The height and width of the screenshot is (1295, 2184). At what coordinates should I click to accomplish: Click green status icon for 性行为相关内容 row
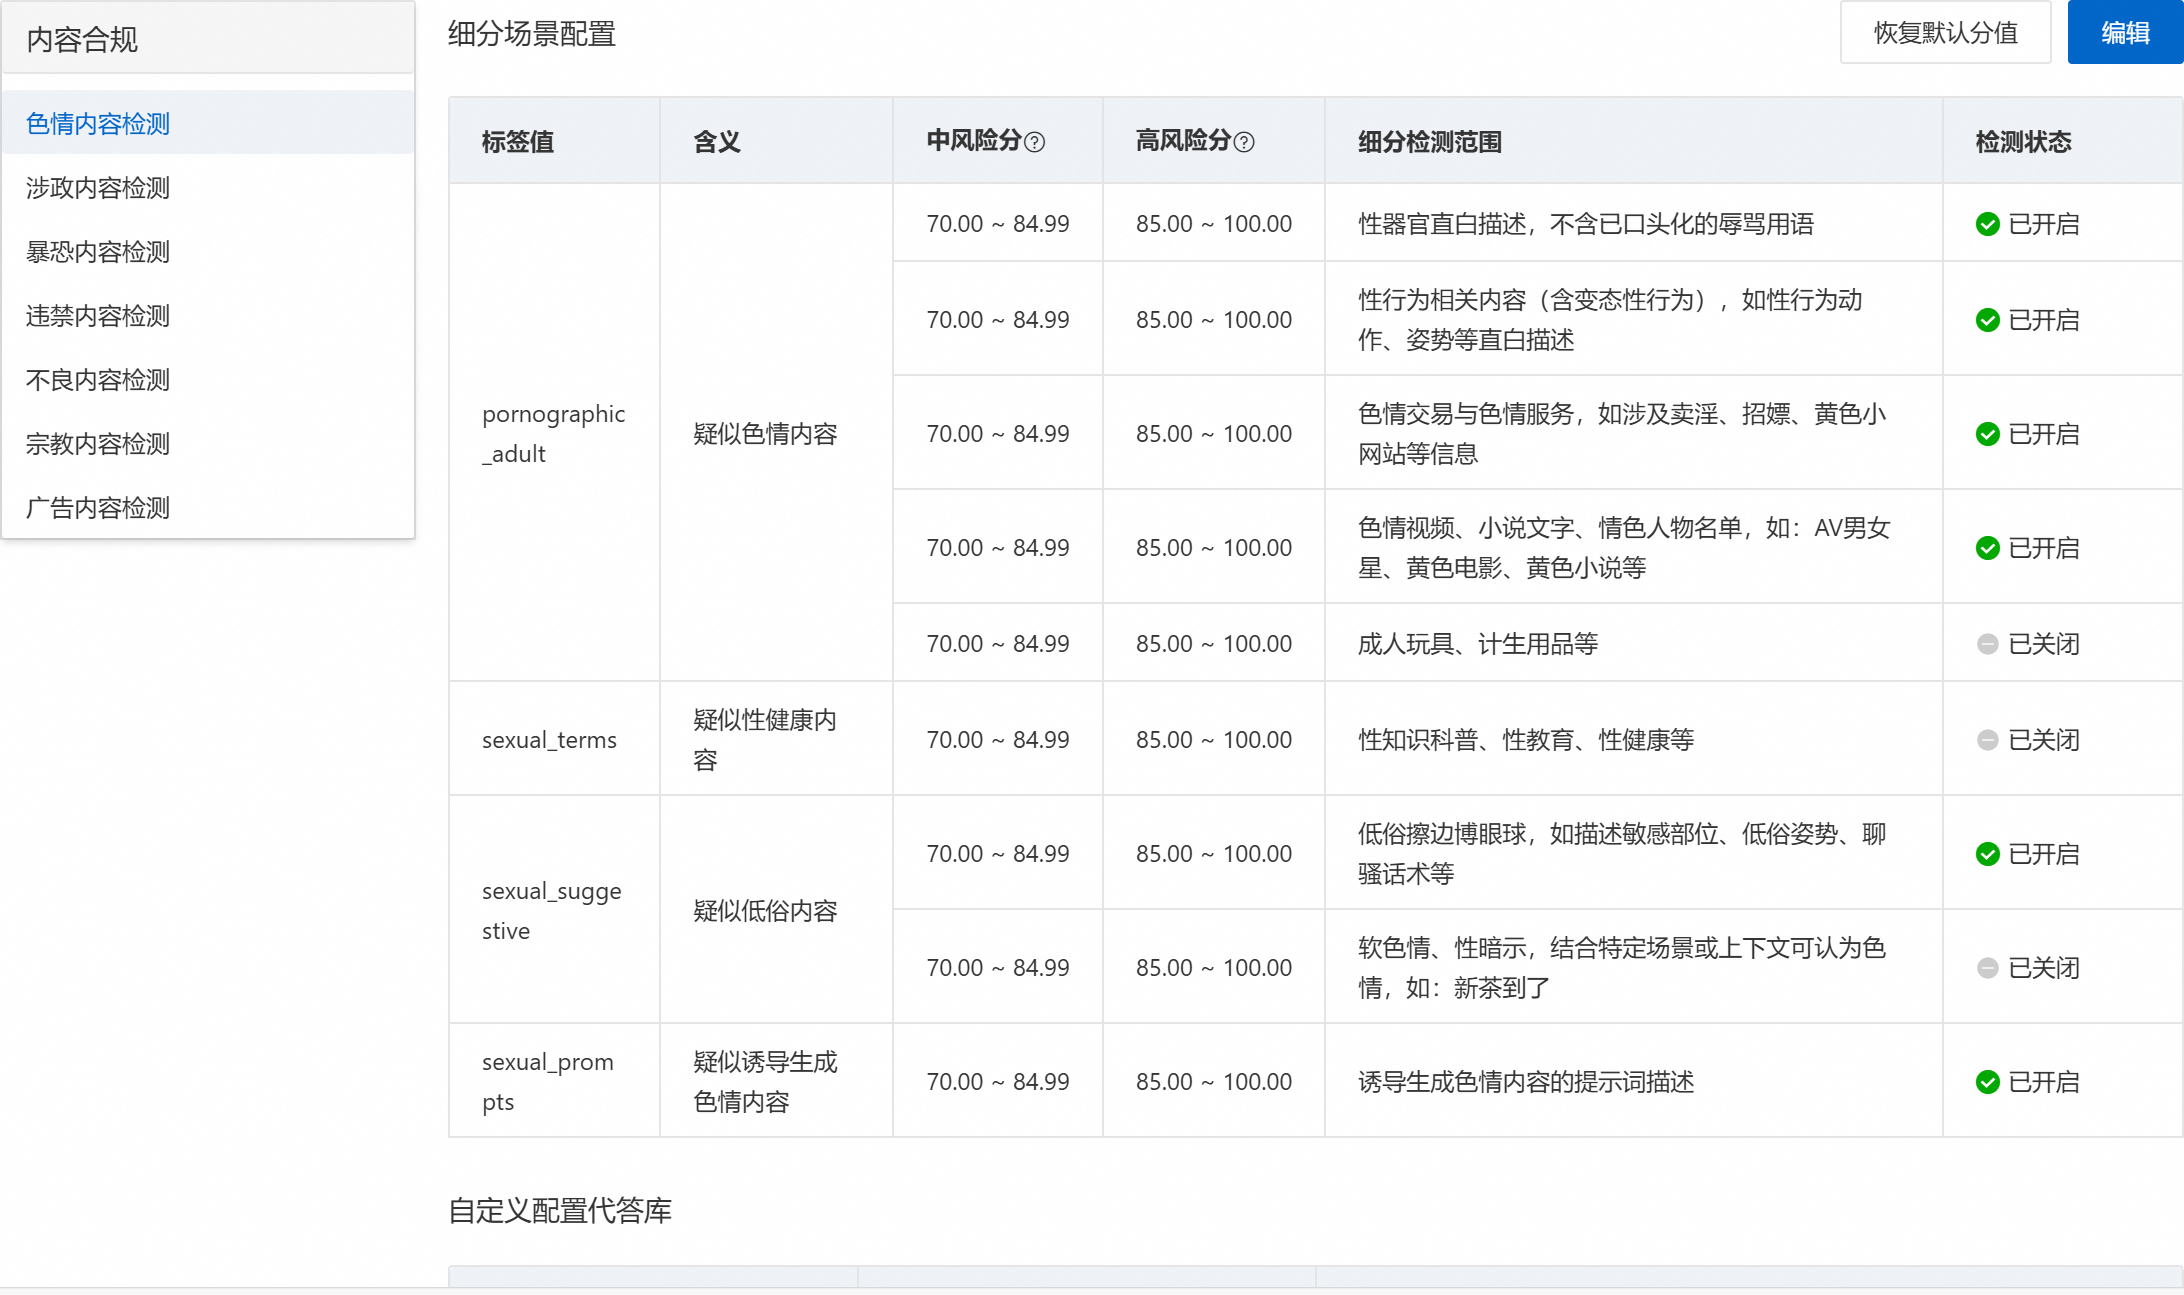[x=1987, y=320]
